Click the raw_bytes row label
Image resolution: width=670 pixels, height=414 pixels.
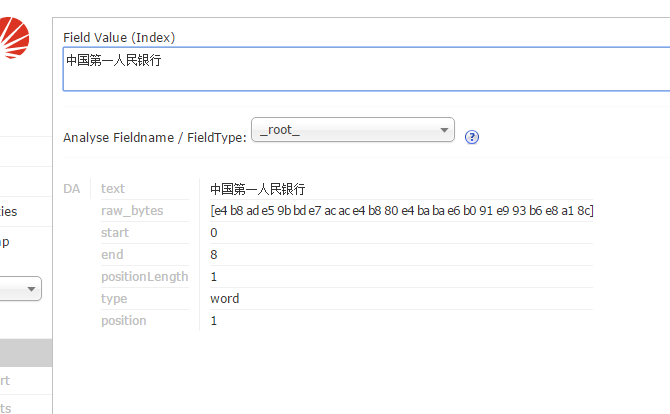coord(132,211)
